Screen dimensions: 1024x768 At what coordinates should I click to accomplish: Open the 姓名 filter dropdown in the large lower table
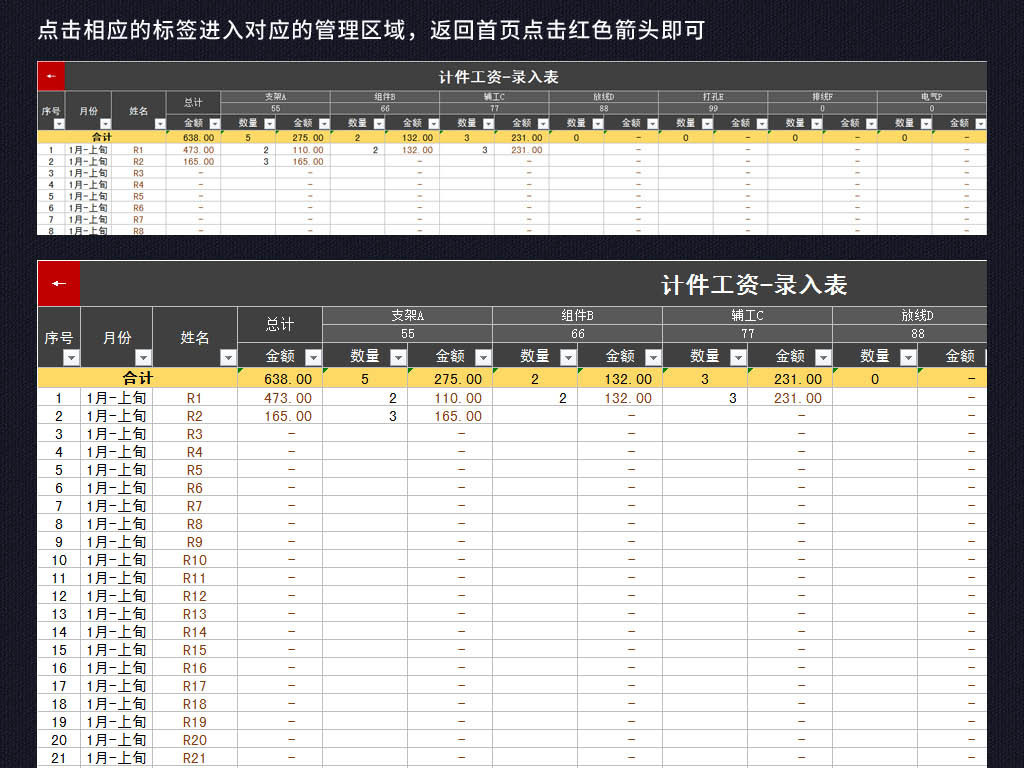click(228, 357)
